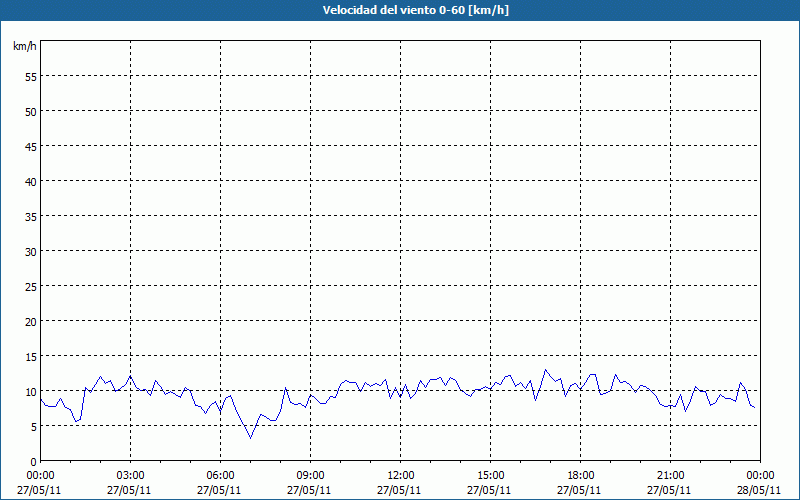The image size is (800, 500).
Task: Pick the "21:00" x-axis label
Action: click(670, 476)
